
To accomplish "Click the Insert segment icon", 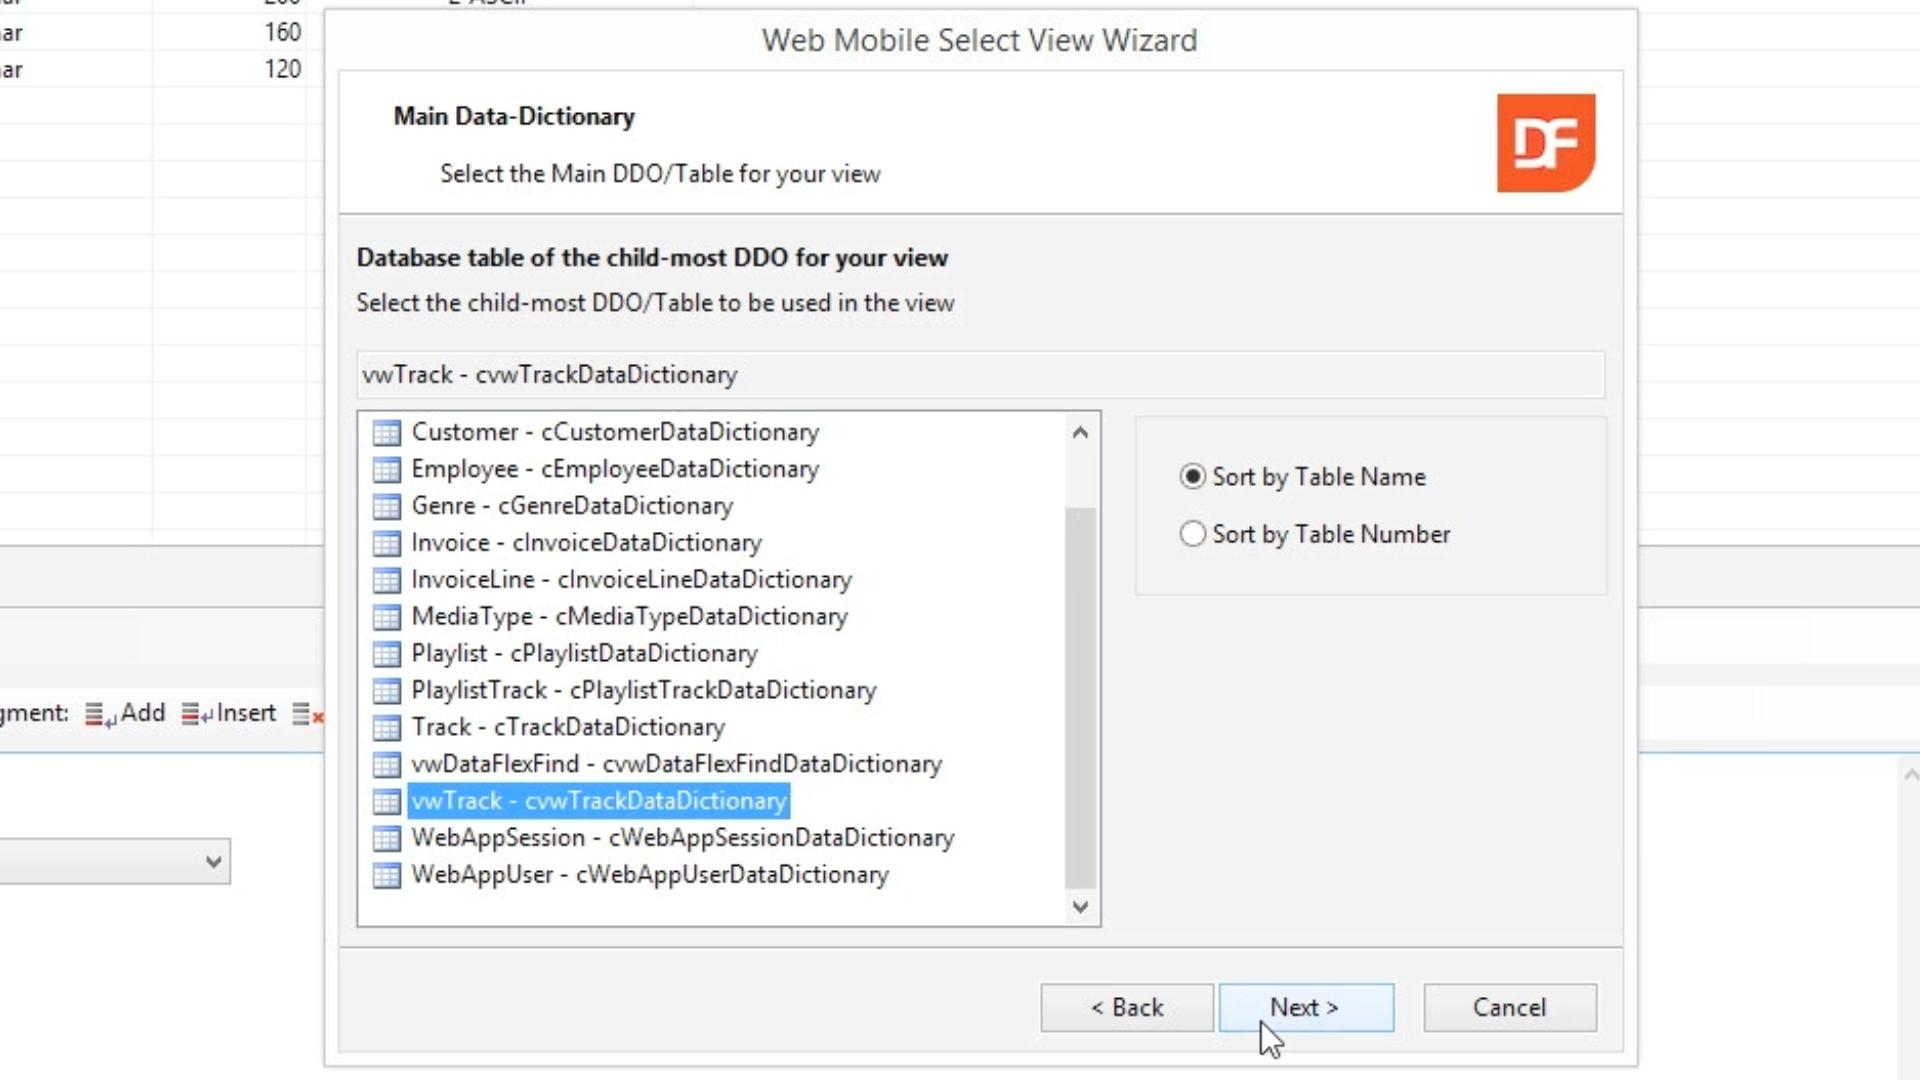I will (195, 714).
